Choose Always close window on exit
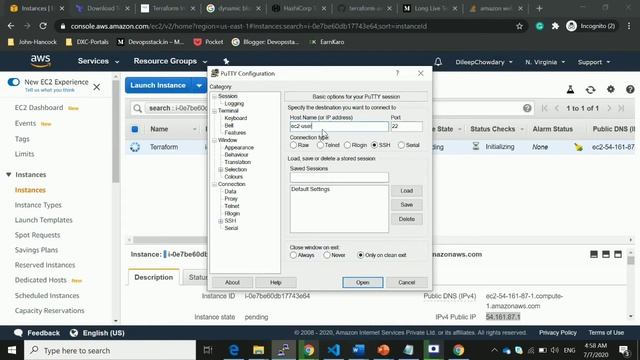 [293, 255]
